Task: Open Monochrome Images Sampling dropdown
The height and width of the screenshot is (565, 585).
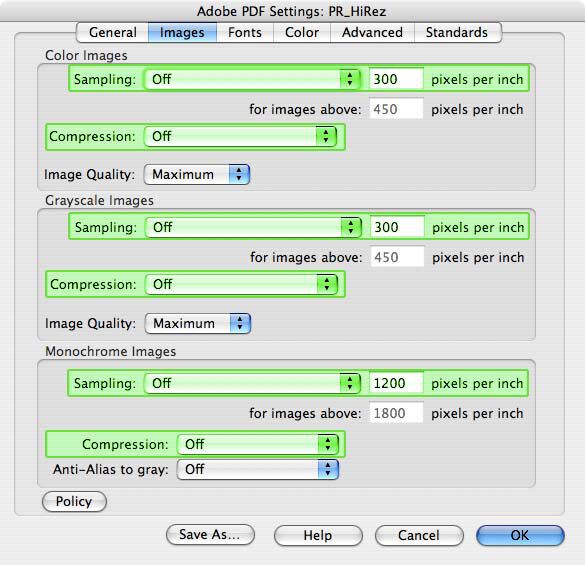Action: coord(252,383)
